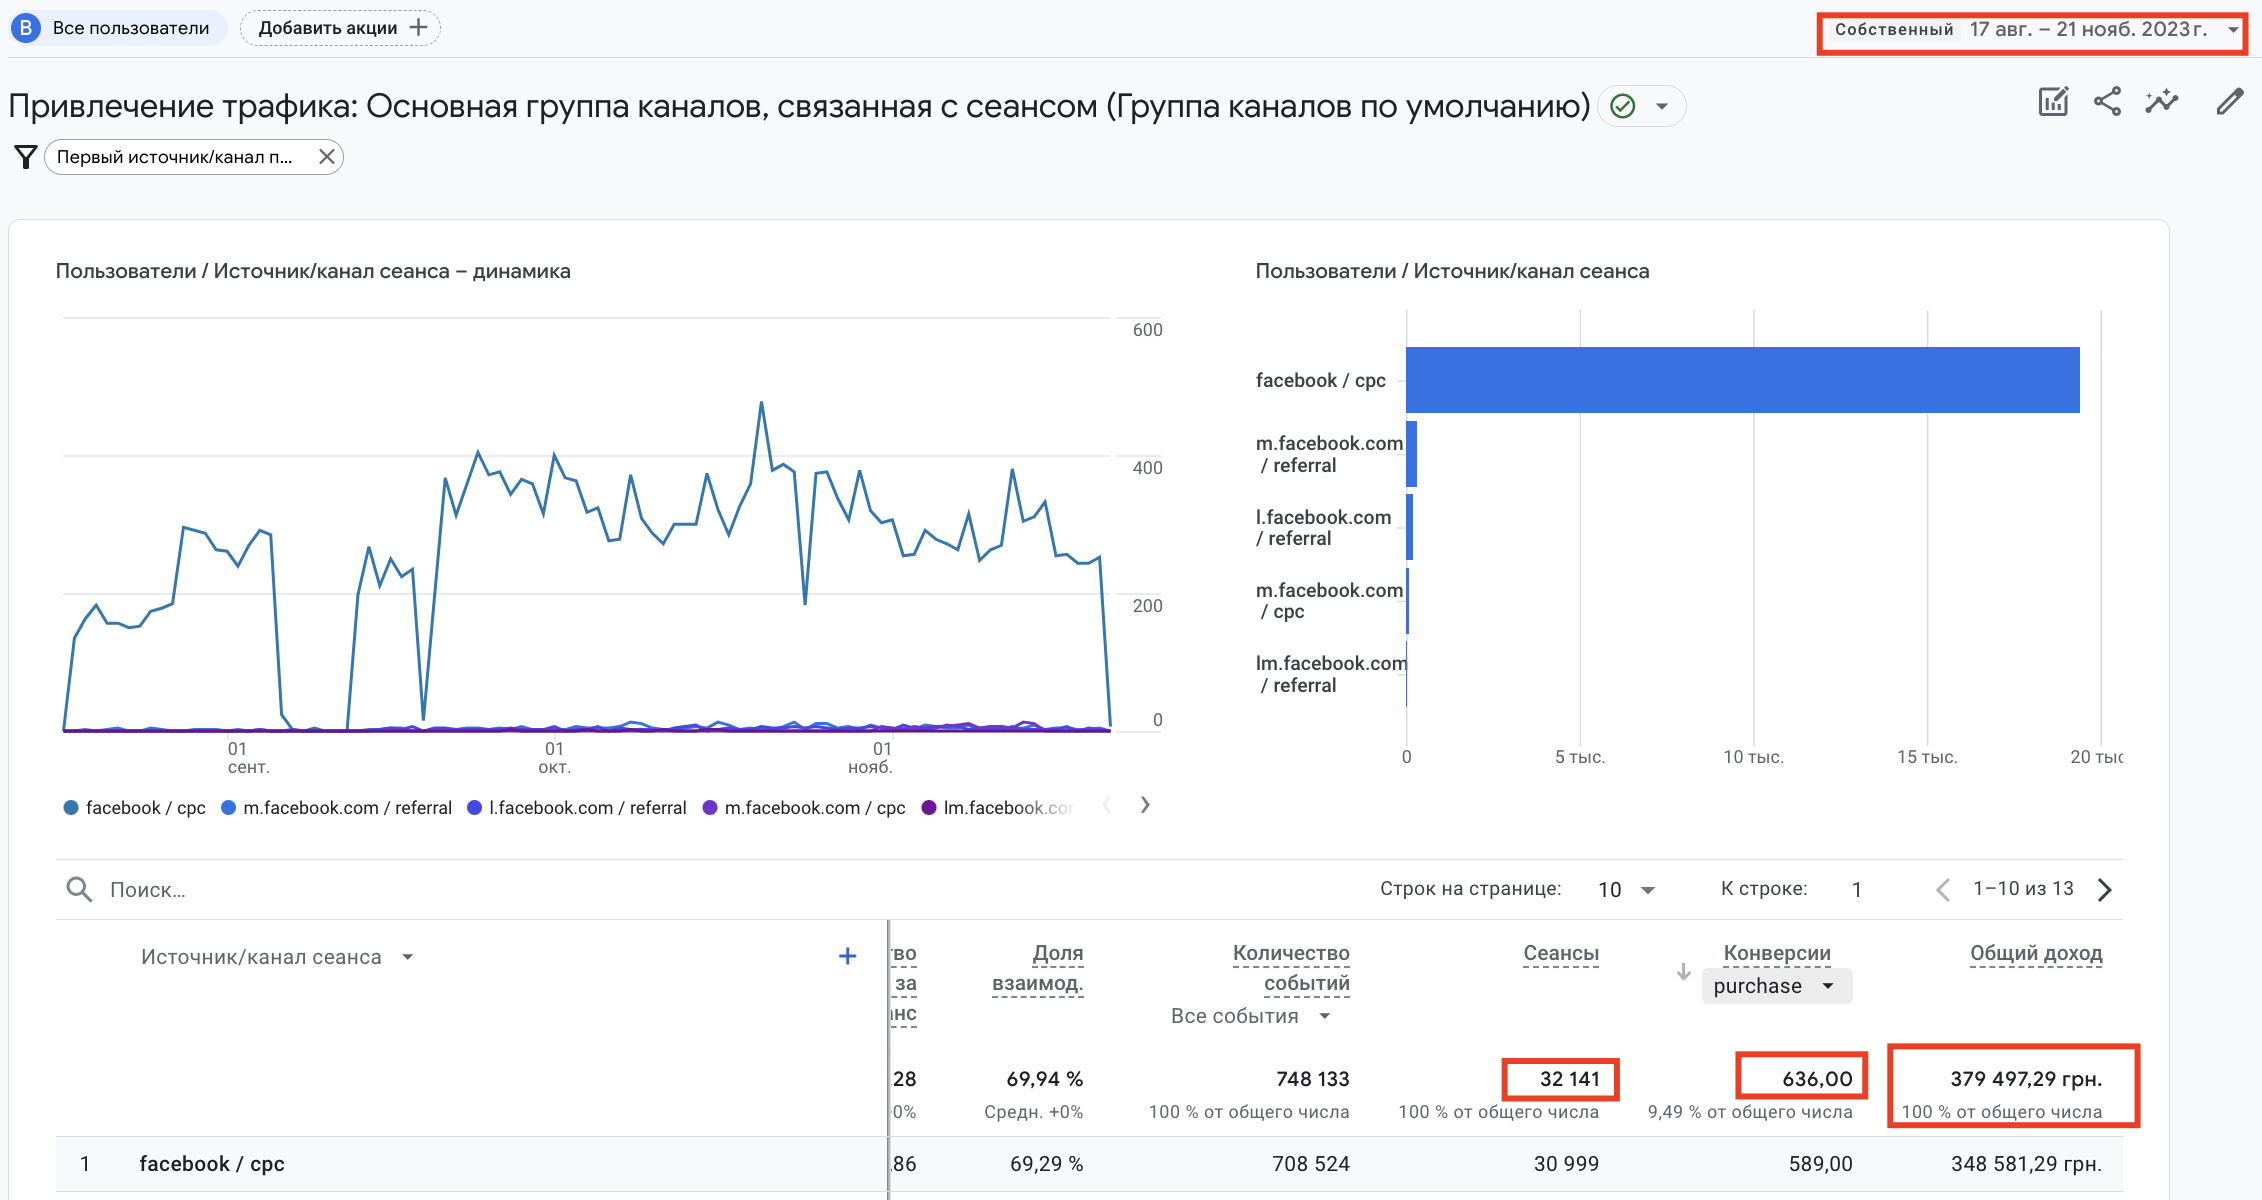Click the Добавить акции button
Viewport: 2262px width, 1200px height.
341,28
